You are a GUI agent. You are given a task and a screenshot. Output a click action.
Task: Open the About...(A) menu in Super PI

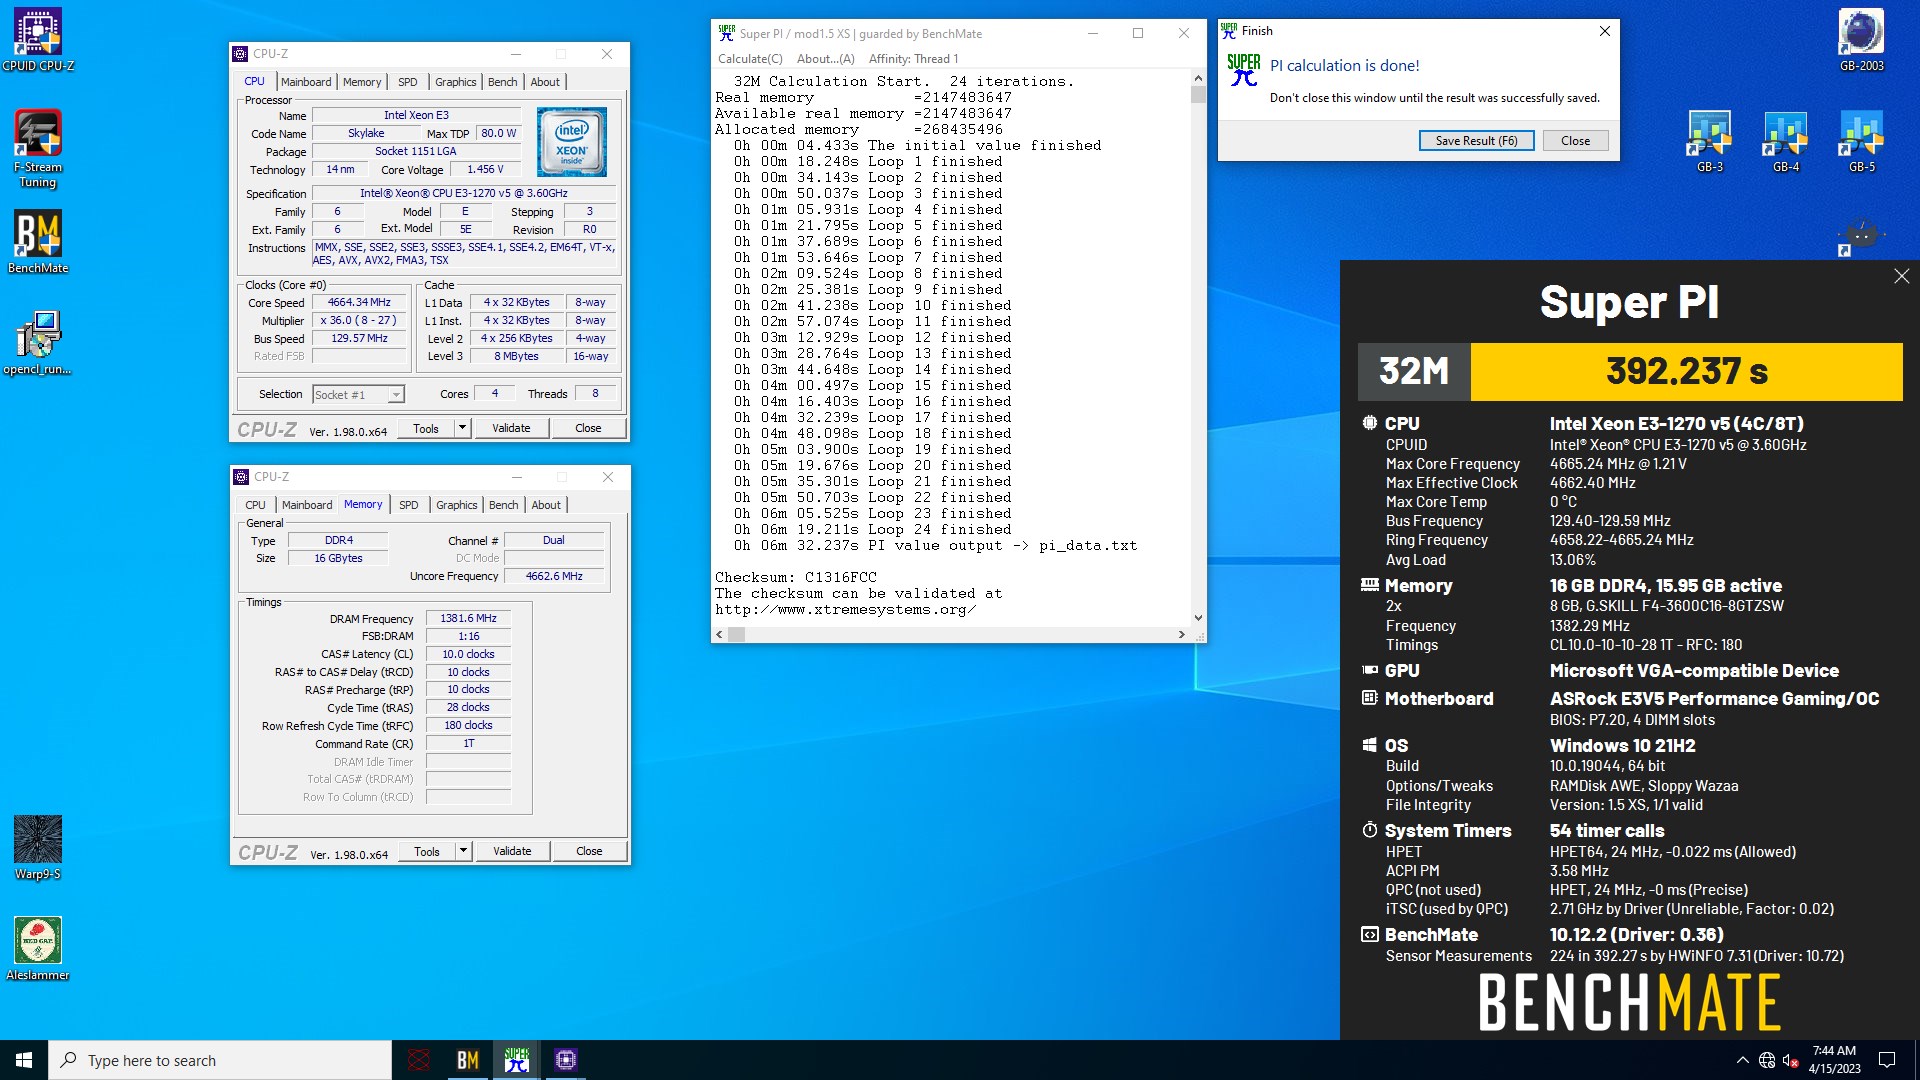coord(826,59)
